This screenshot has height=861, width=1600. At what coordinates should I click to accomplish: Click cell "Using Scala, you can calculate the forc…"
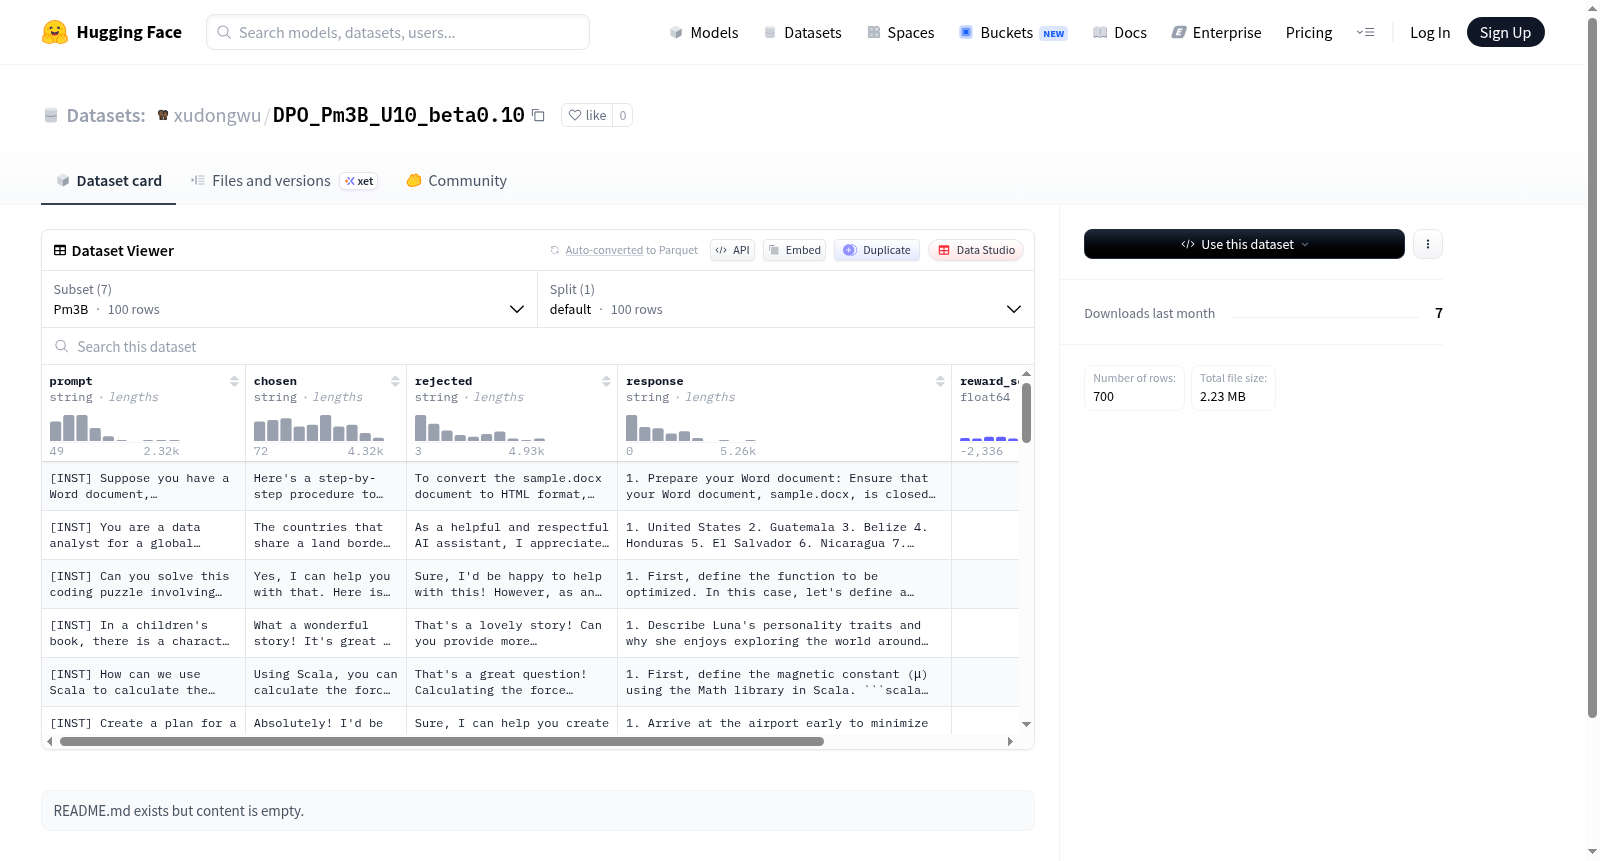(326, 682)
